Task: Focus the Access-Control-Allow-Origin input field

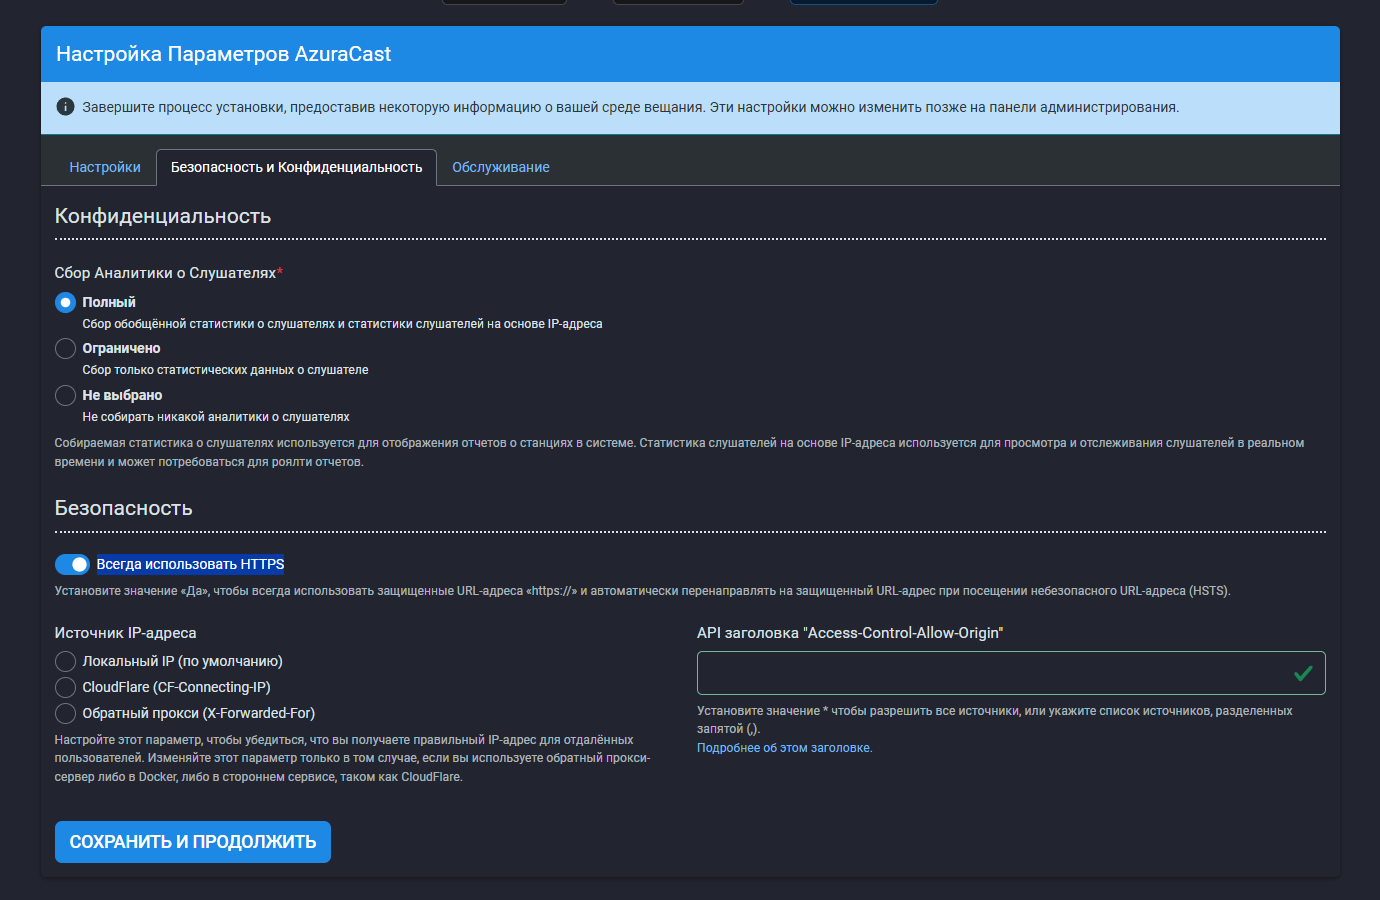Action: 1011,673
